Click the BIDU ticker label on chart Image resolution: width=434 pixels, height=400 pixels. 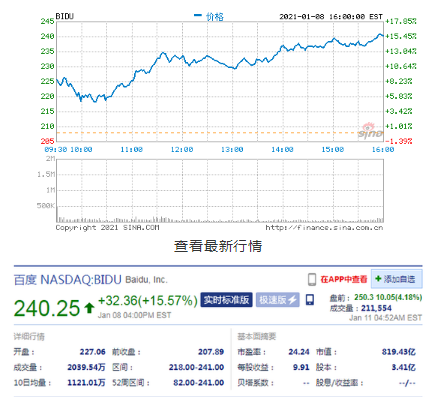(65, 16)
